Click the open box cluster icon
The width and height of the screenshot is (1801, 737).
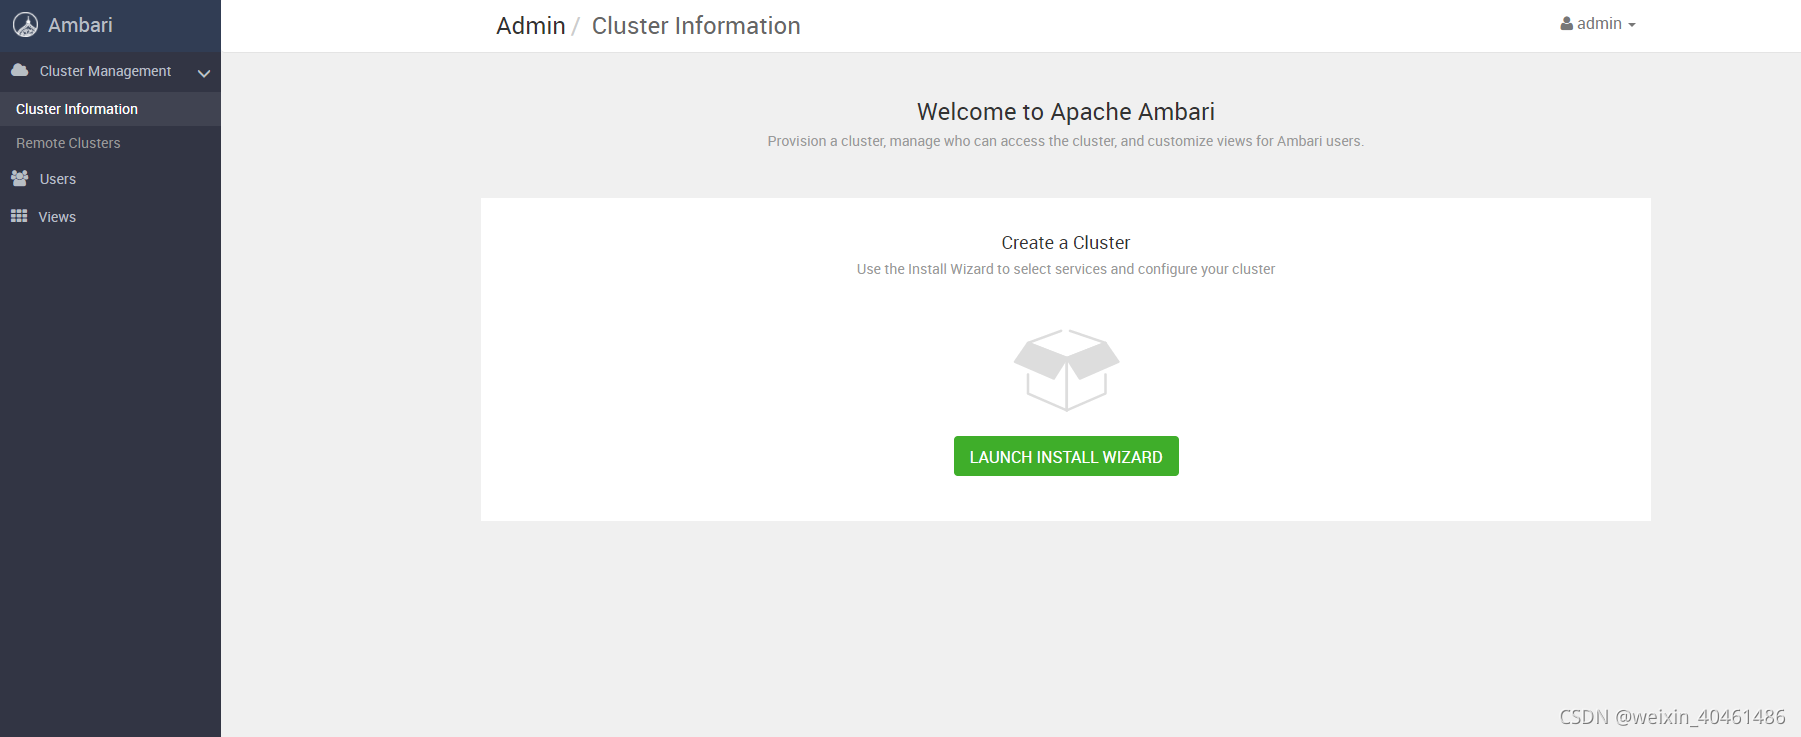pos(1066,370)
